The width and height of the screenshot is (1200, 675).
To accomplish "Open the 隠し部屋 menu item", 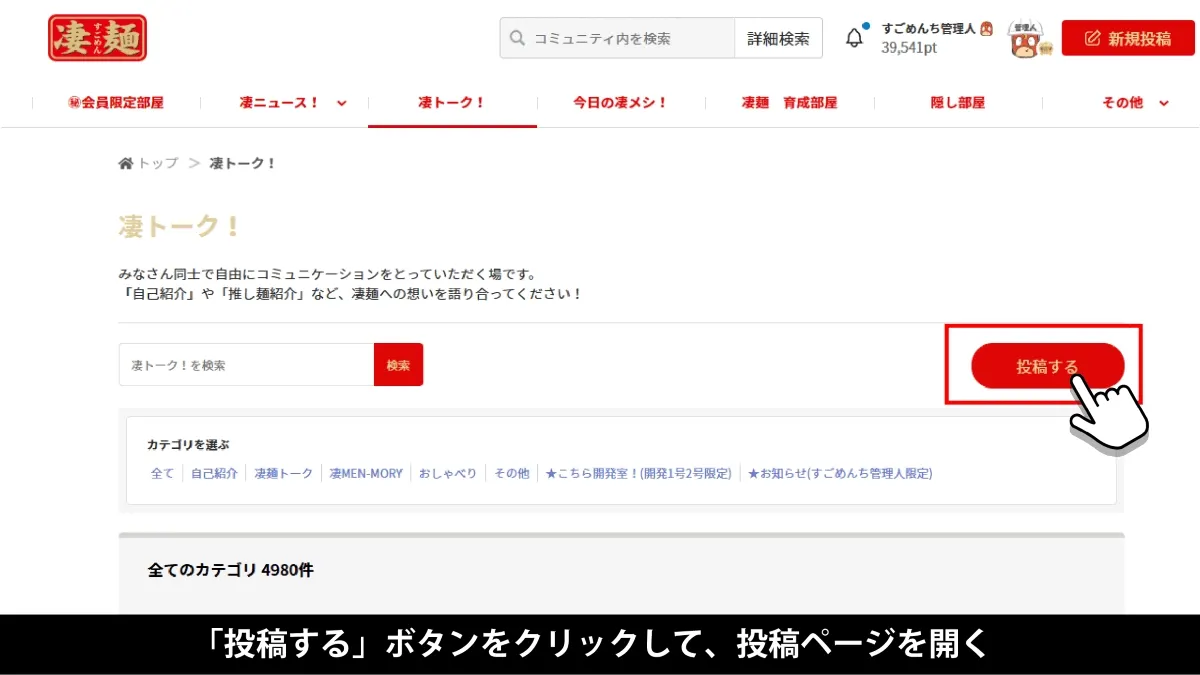I will click(957, 102).
